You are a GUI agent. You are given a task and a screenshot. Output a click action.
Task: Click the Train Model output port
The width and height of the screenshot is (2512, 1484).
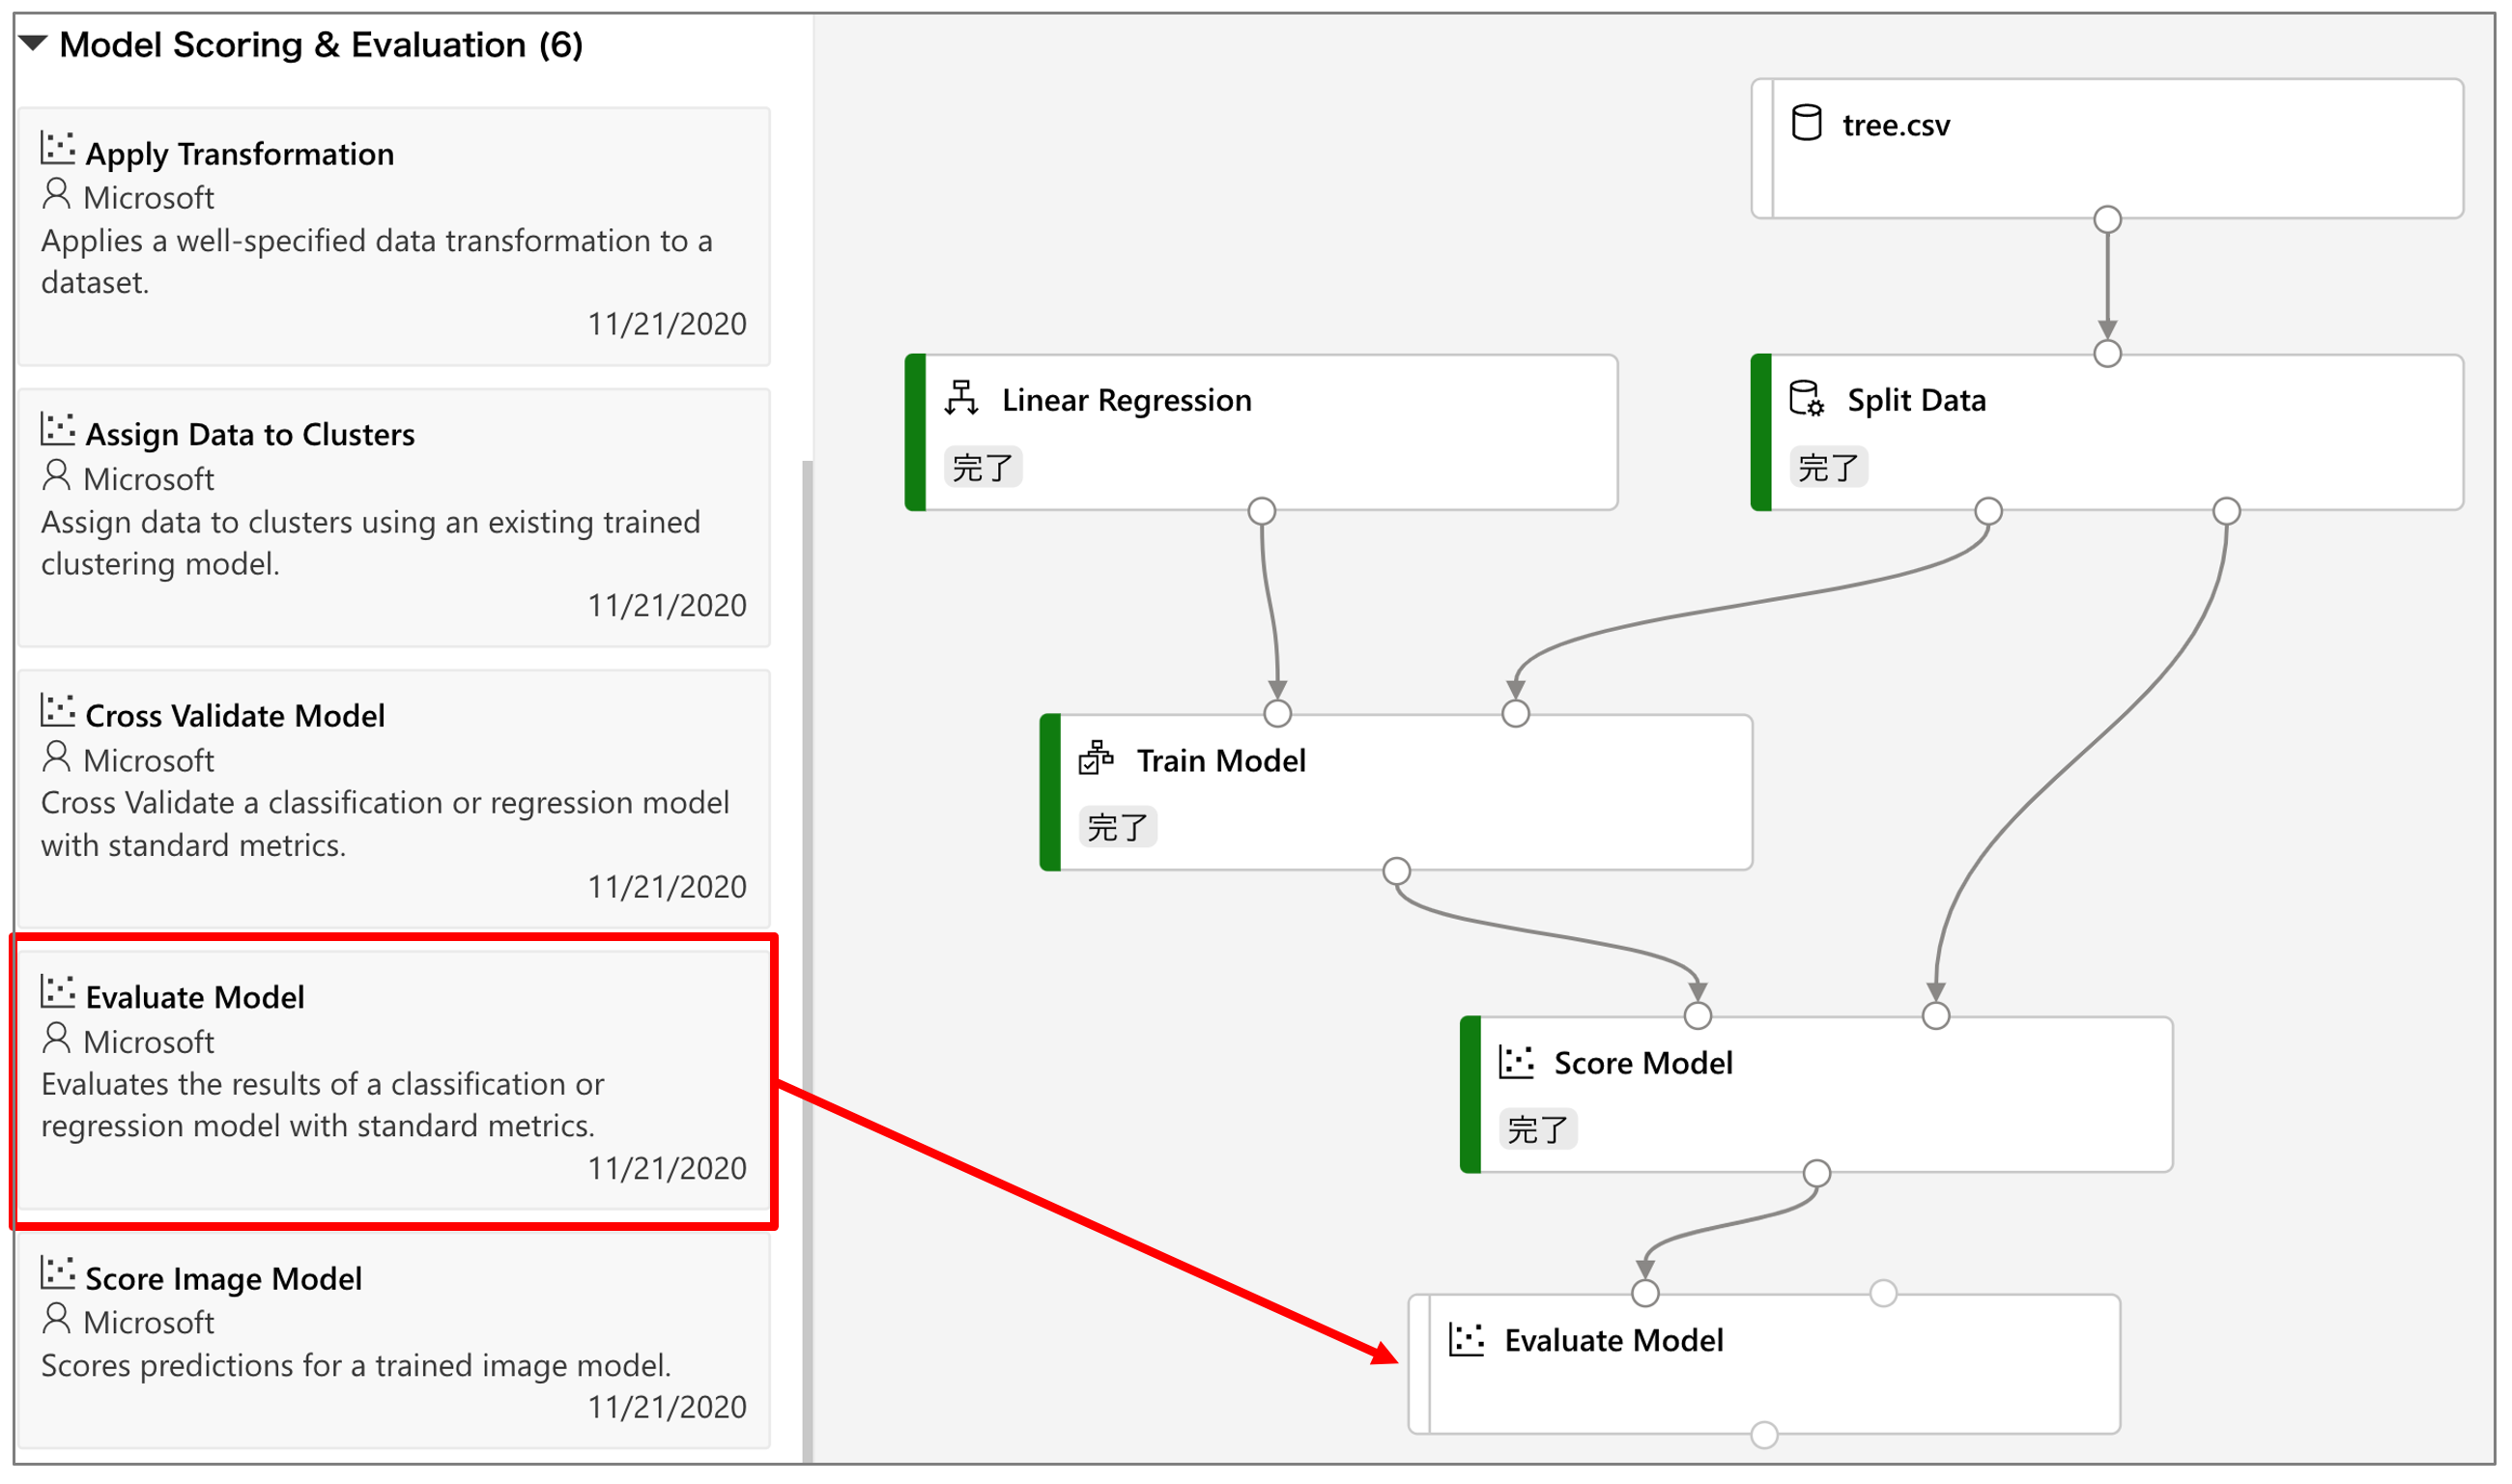(1396, 871)
